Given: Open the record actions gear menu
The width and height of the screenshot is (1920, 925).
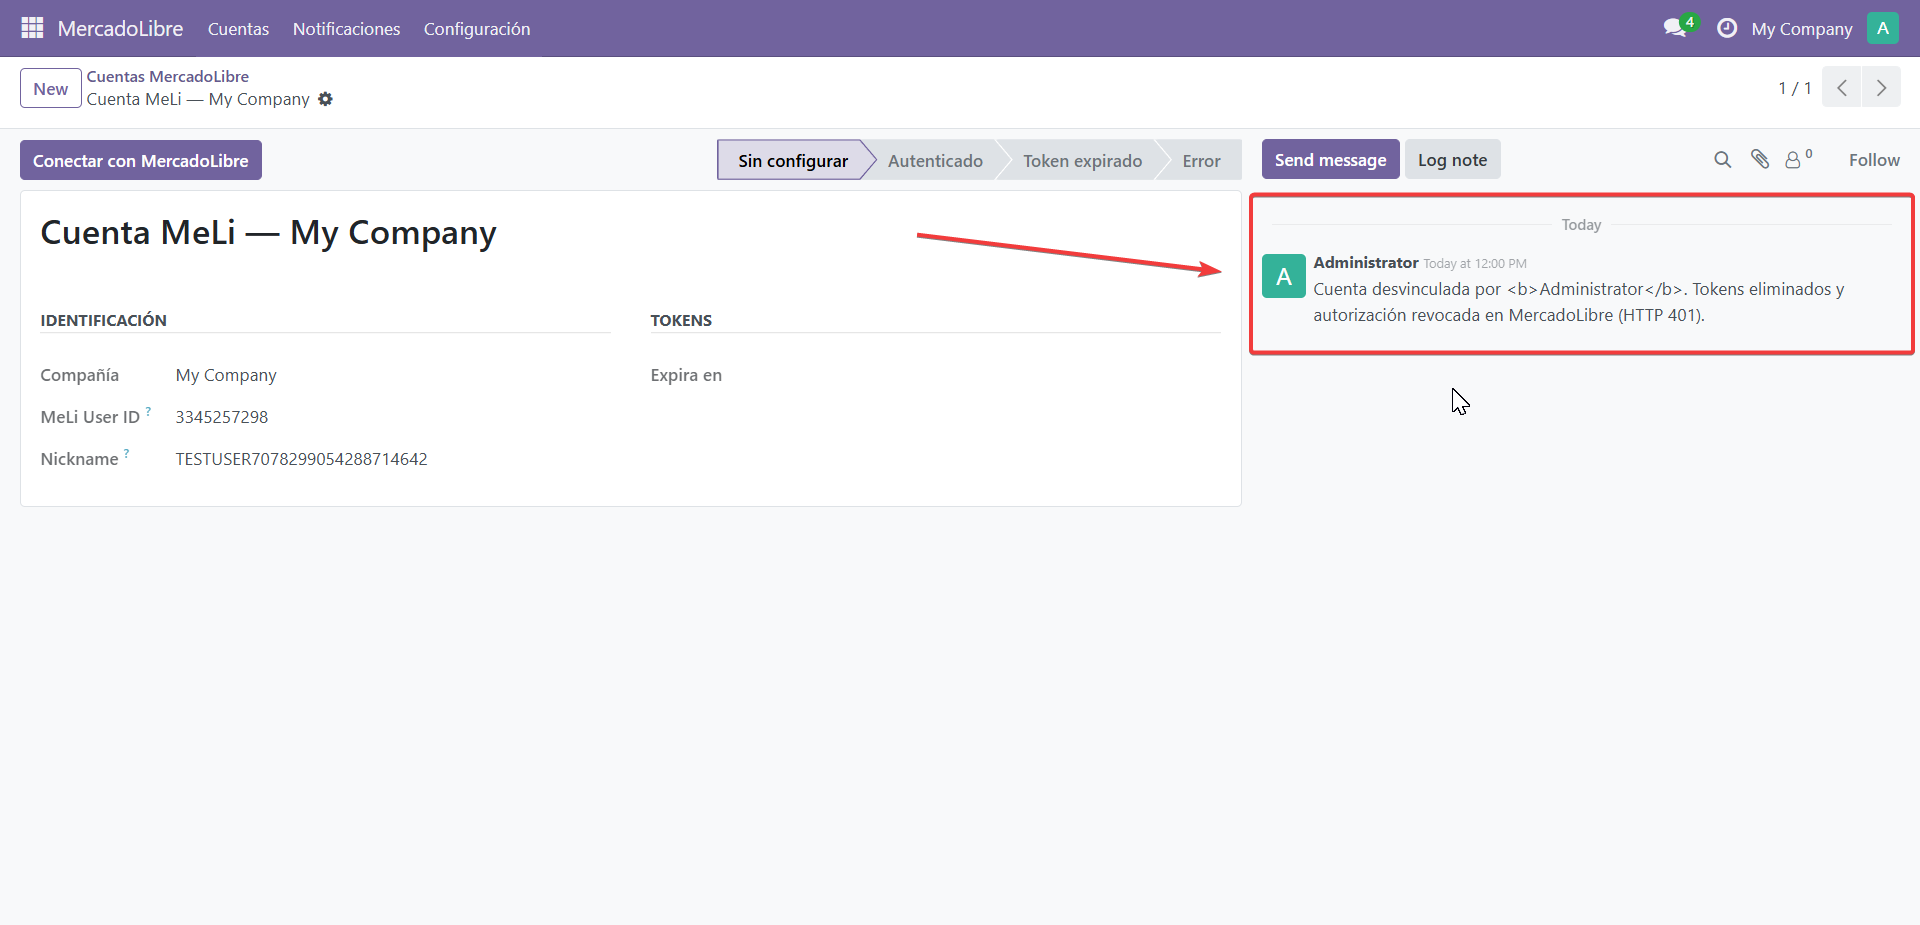Looking at the screenshot, I should tap(325, 99).
